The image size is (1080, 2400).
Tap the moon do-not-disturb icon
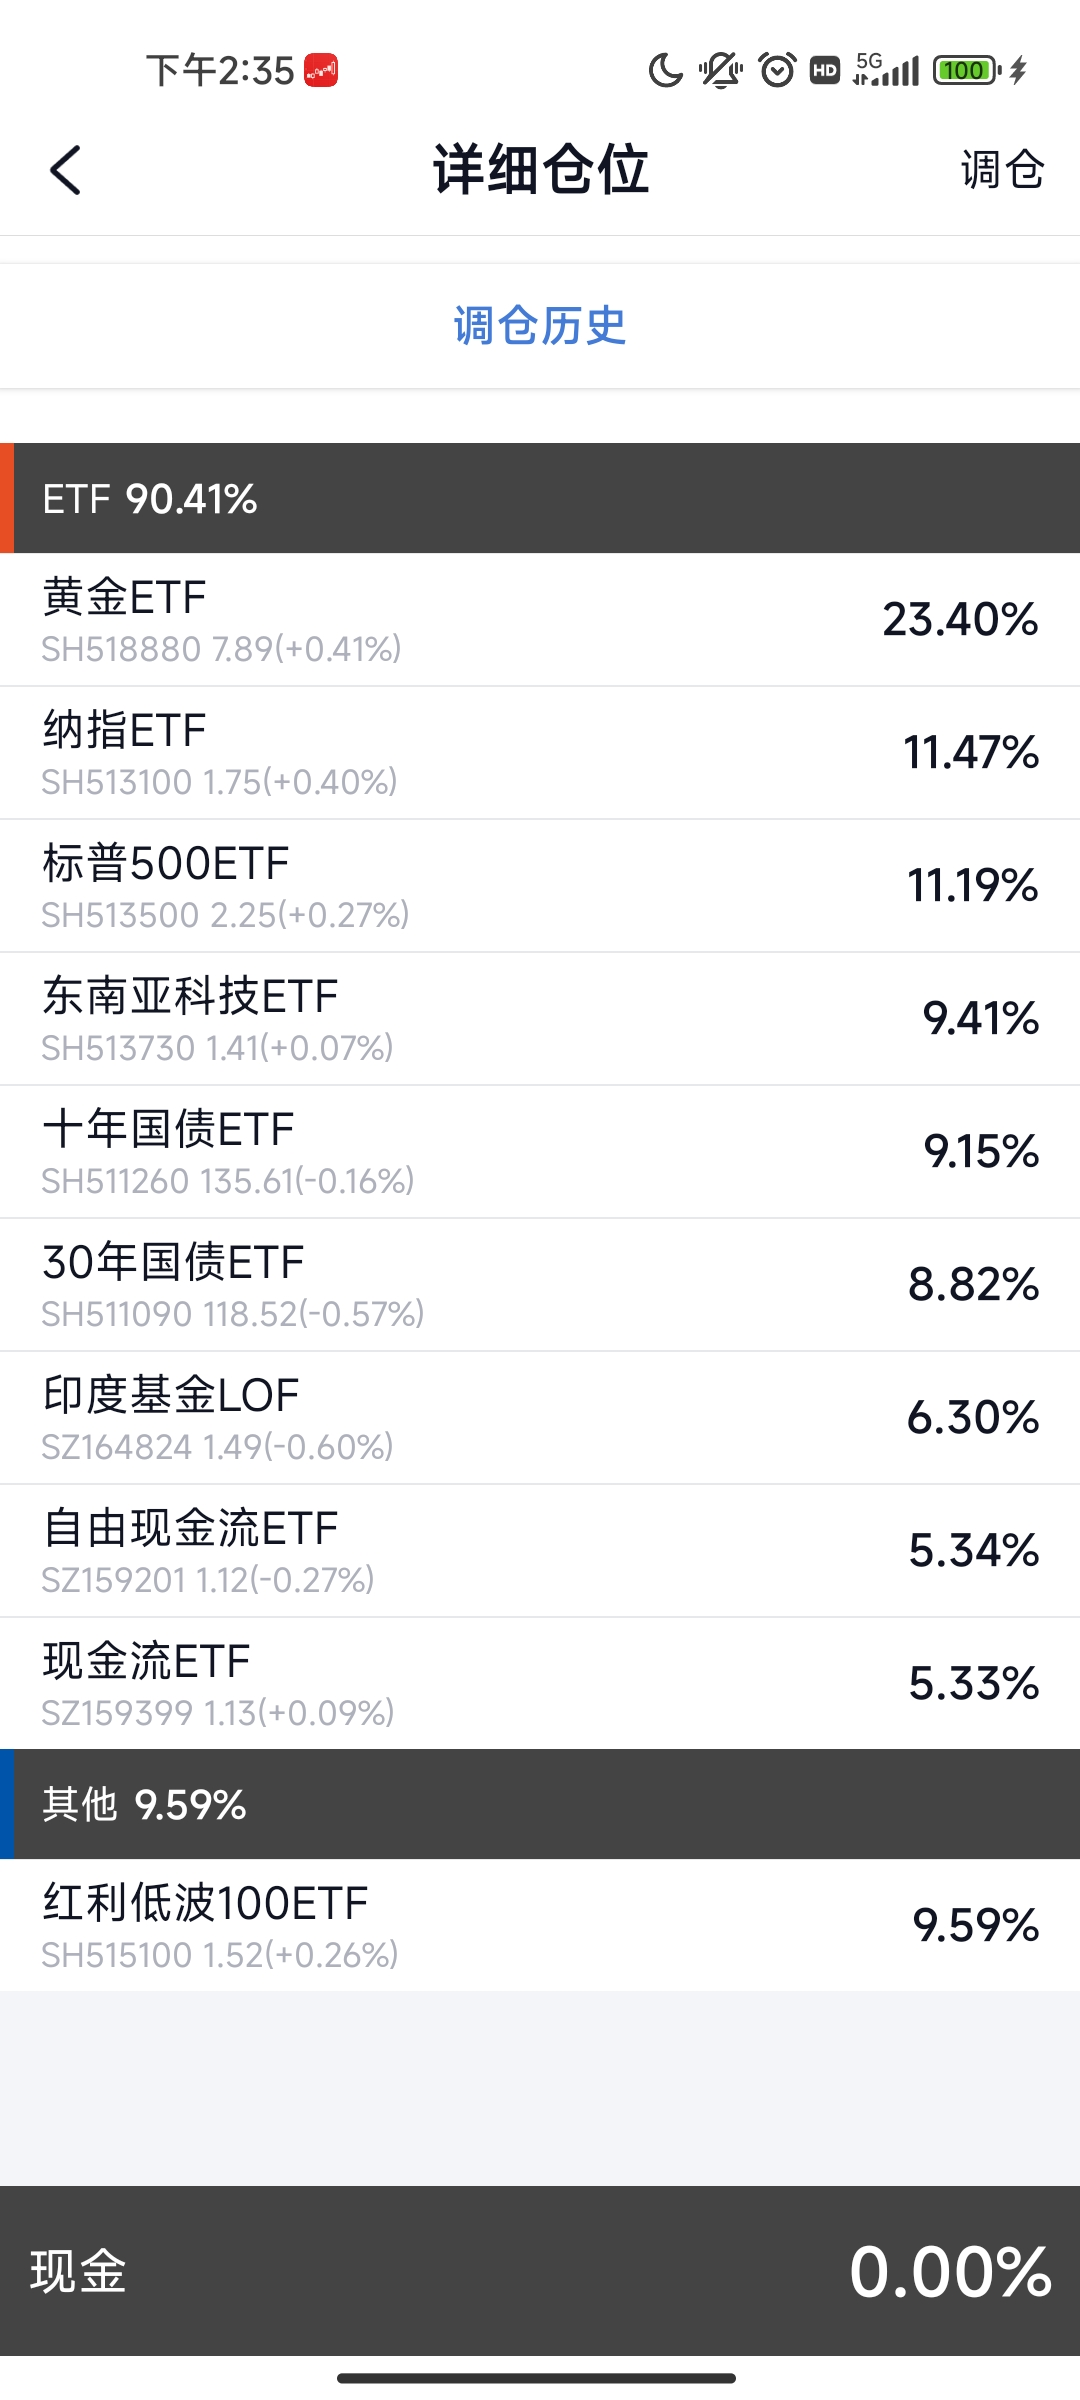[665, 71]
